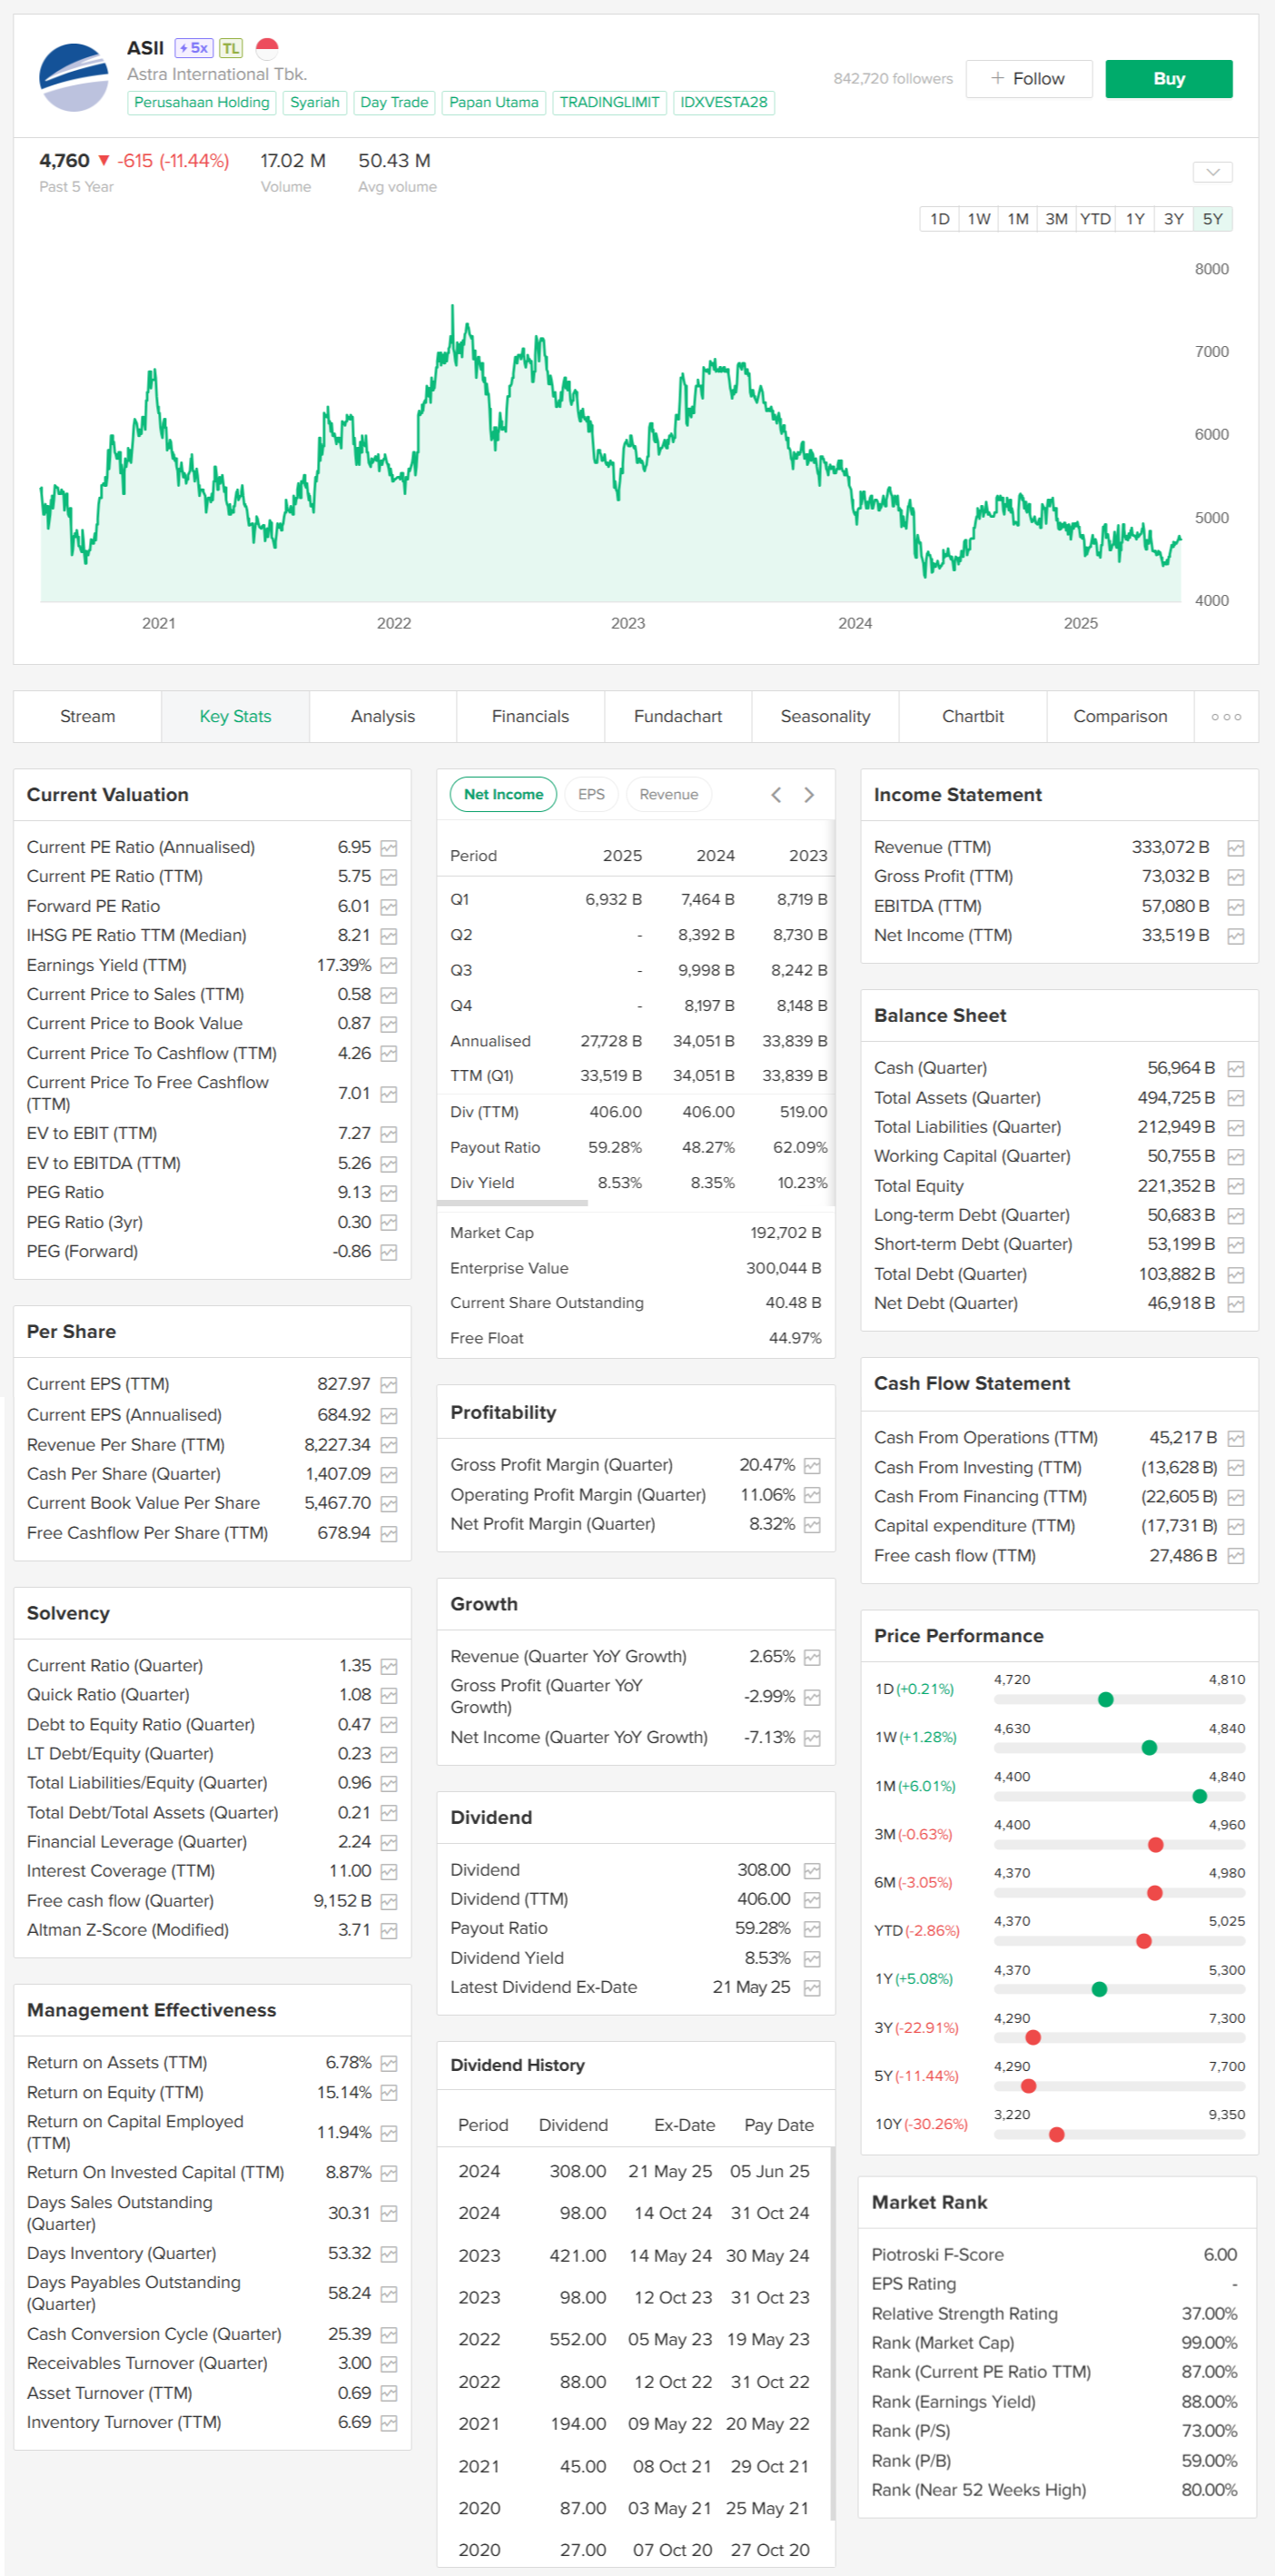The height and width of the screenshot is (2576, 1275).
Task: Open chart icon for Cash Per Share (Quarter)
Action: coord(389,1475)
